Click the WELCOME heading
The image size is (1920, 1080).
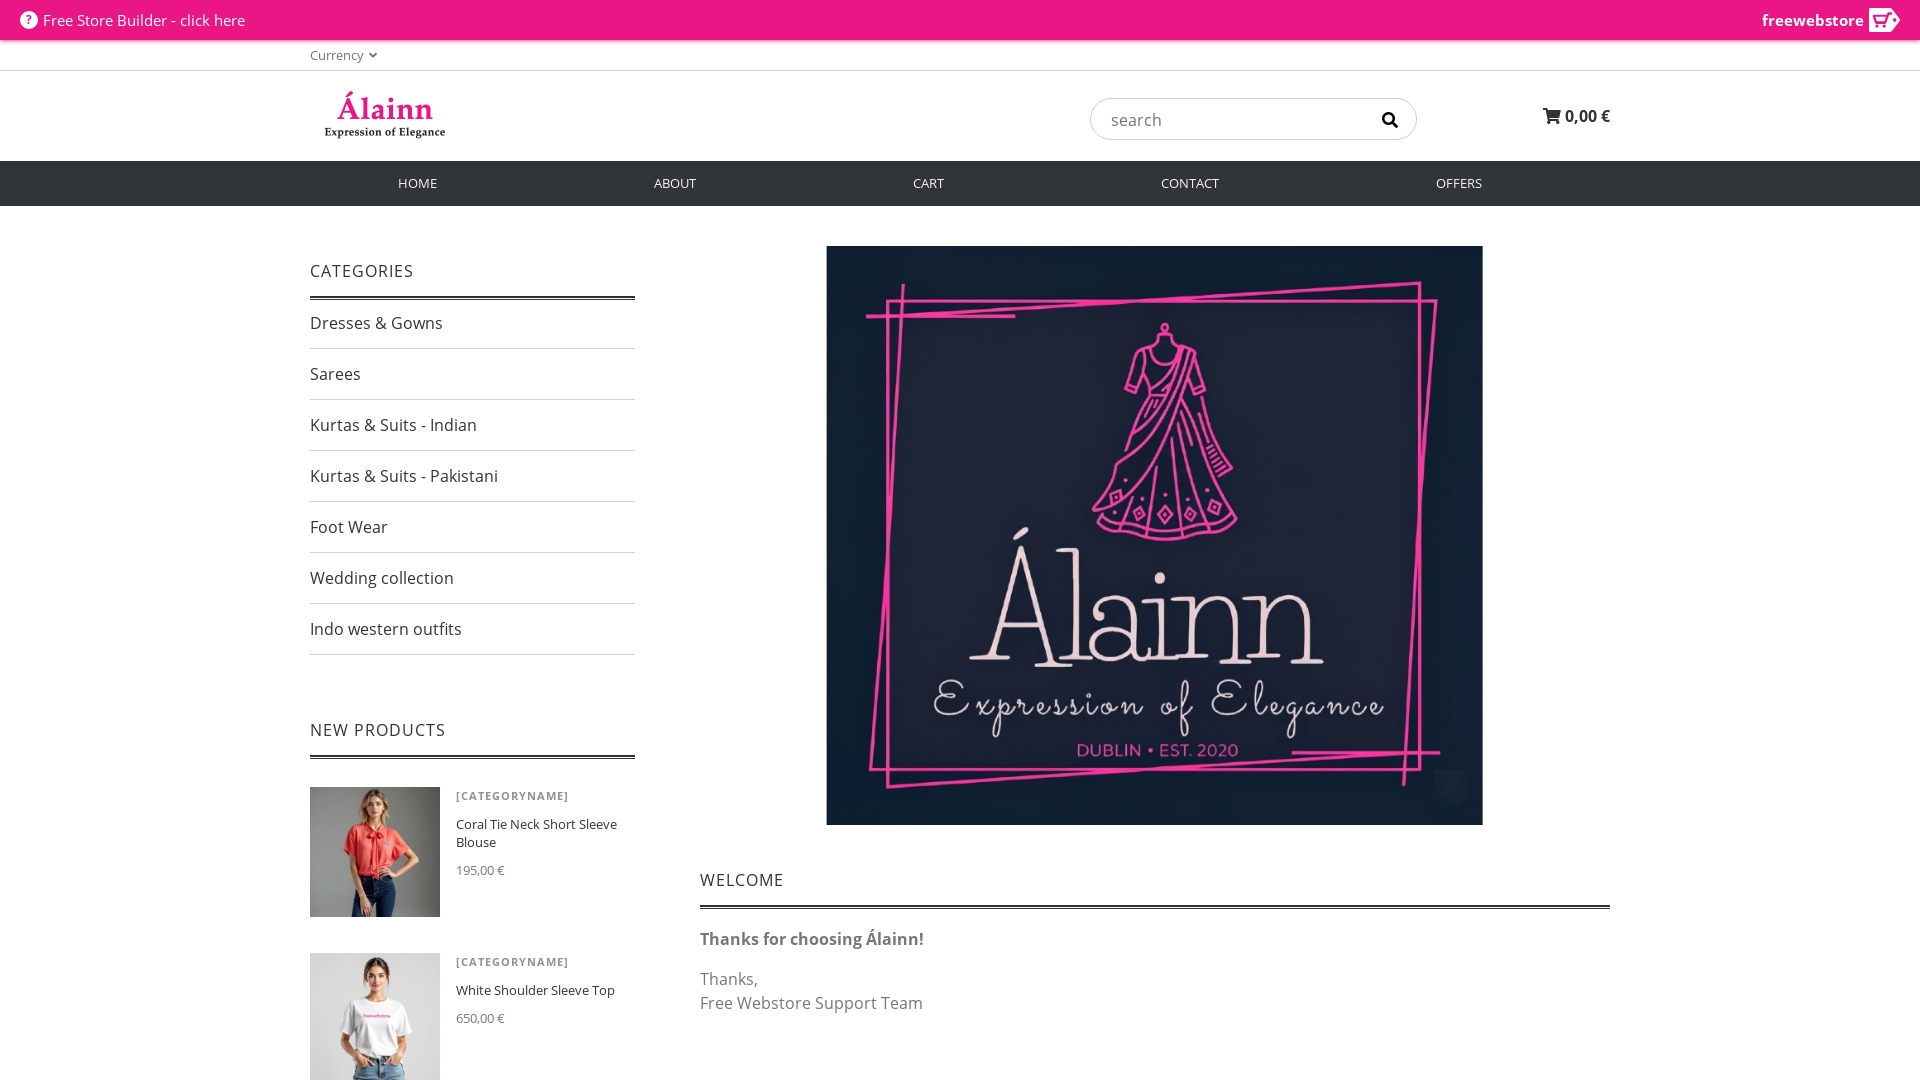(x=741, y=880)
